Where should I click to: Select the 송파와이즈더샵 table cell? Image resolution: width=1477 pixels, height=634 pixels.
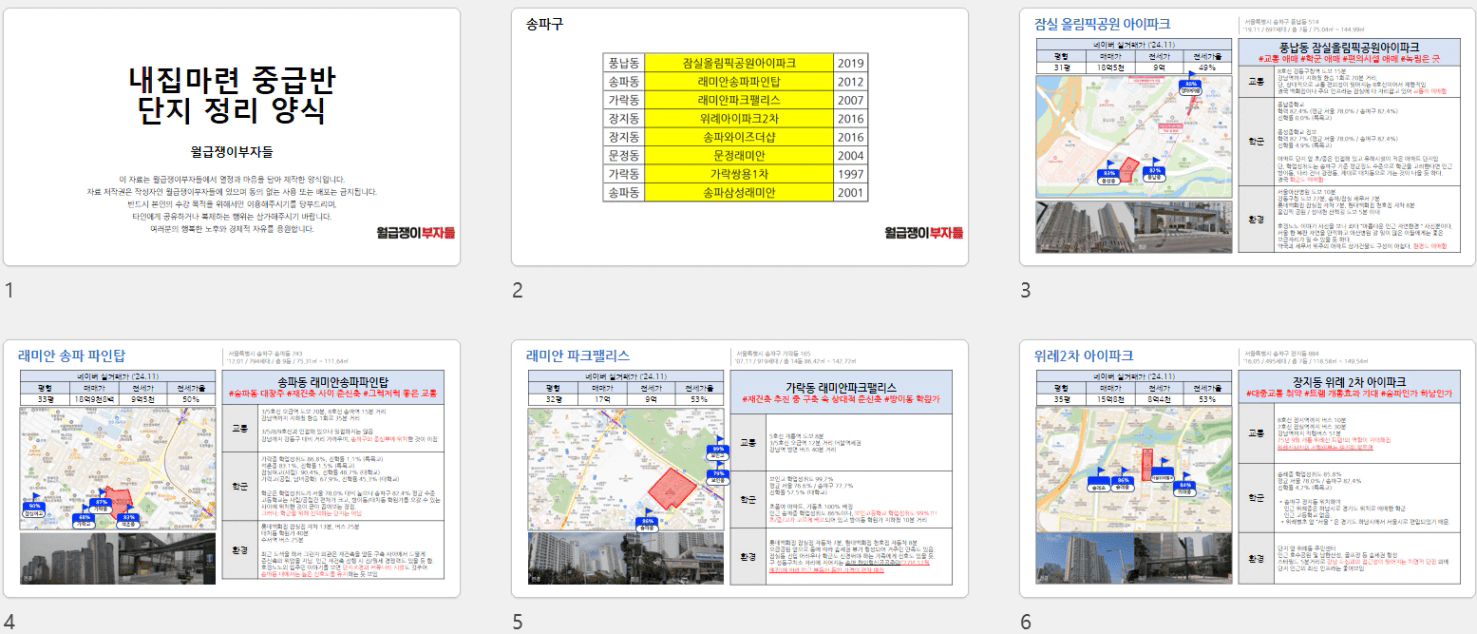pos(740,137)
